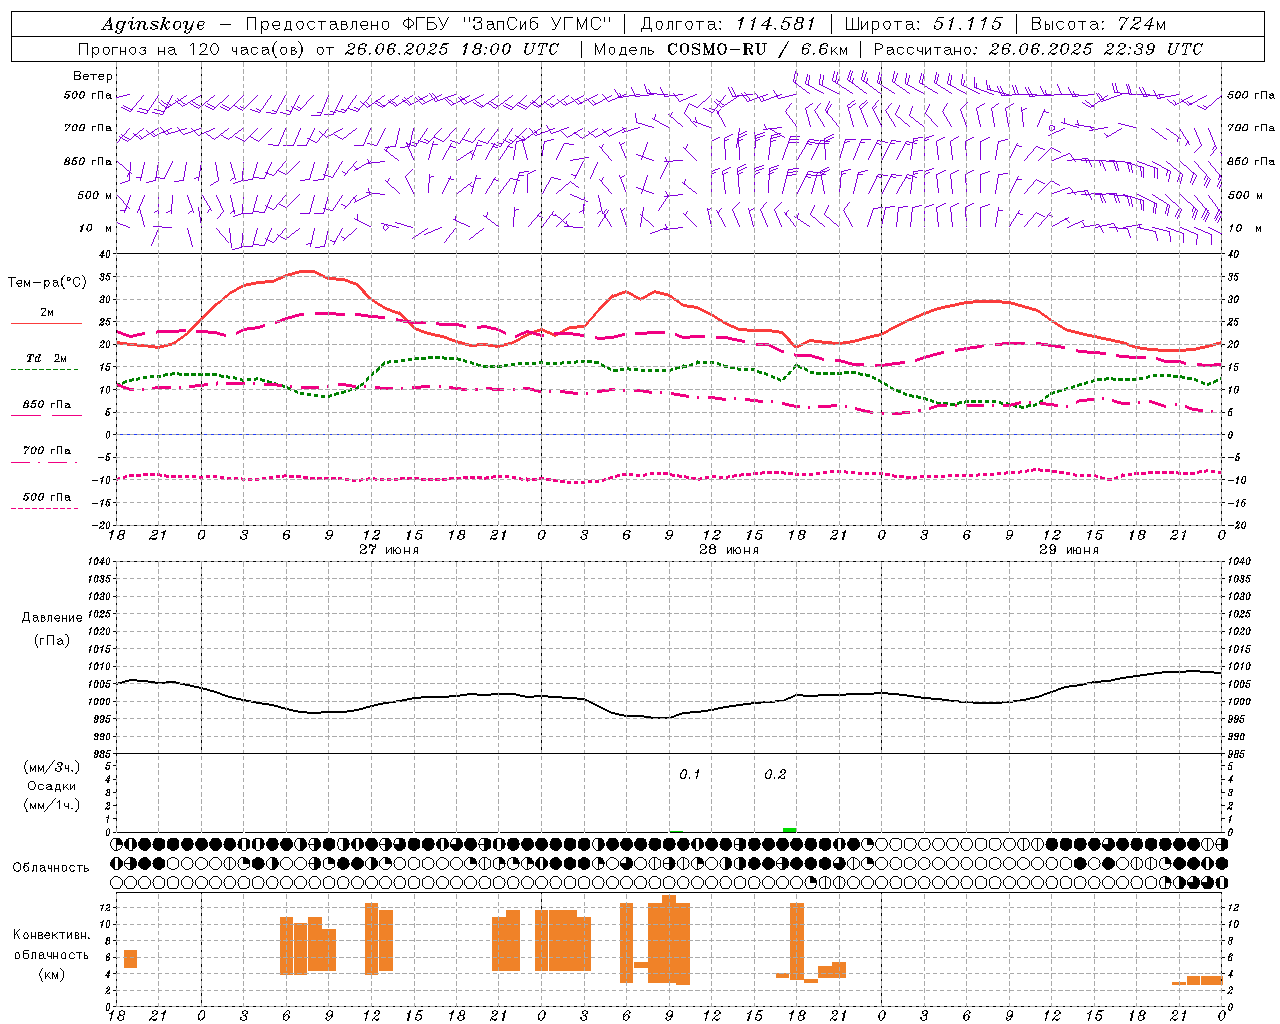Click the "29 июня" date label
Image resolution: width=1280 pixels, height=1024 pixels.
[x=1068, y=550]
